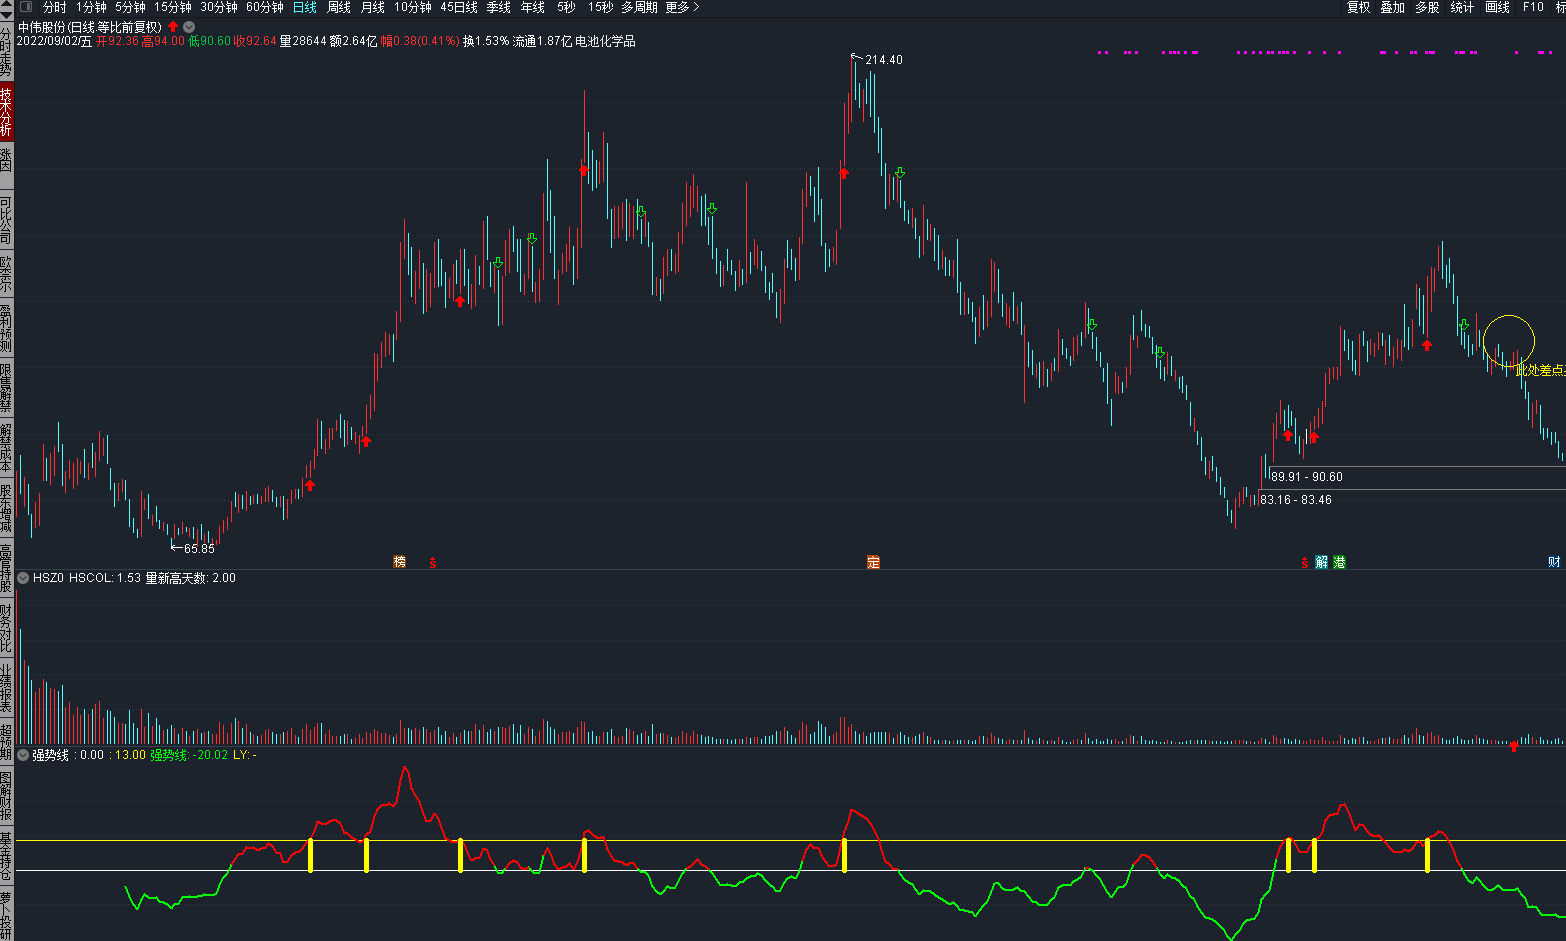Image resolution: width=1566 pixels, height=941 pixels.
Task: Switch to 5分钟 period
Action: click(x=130, y=7)
